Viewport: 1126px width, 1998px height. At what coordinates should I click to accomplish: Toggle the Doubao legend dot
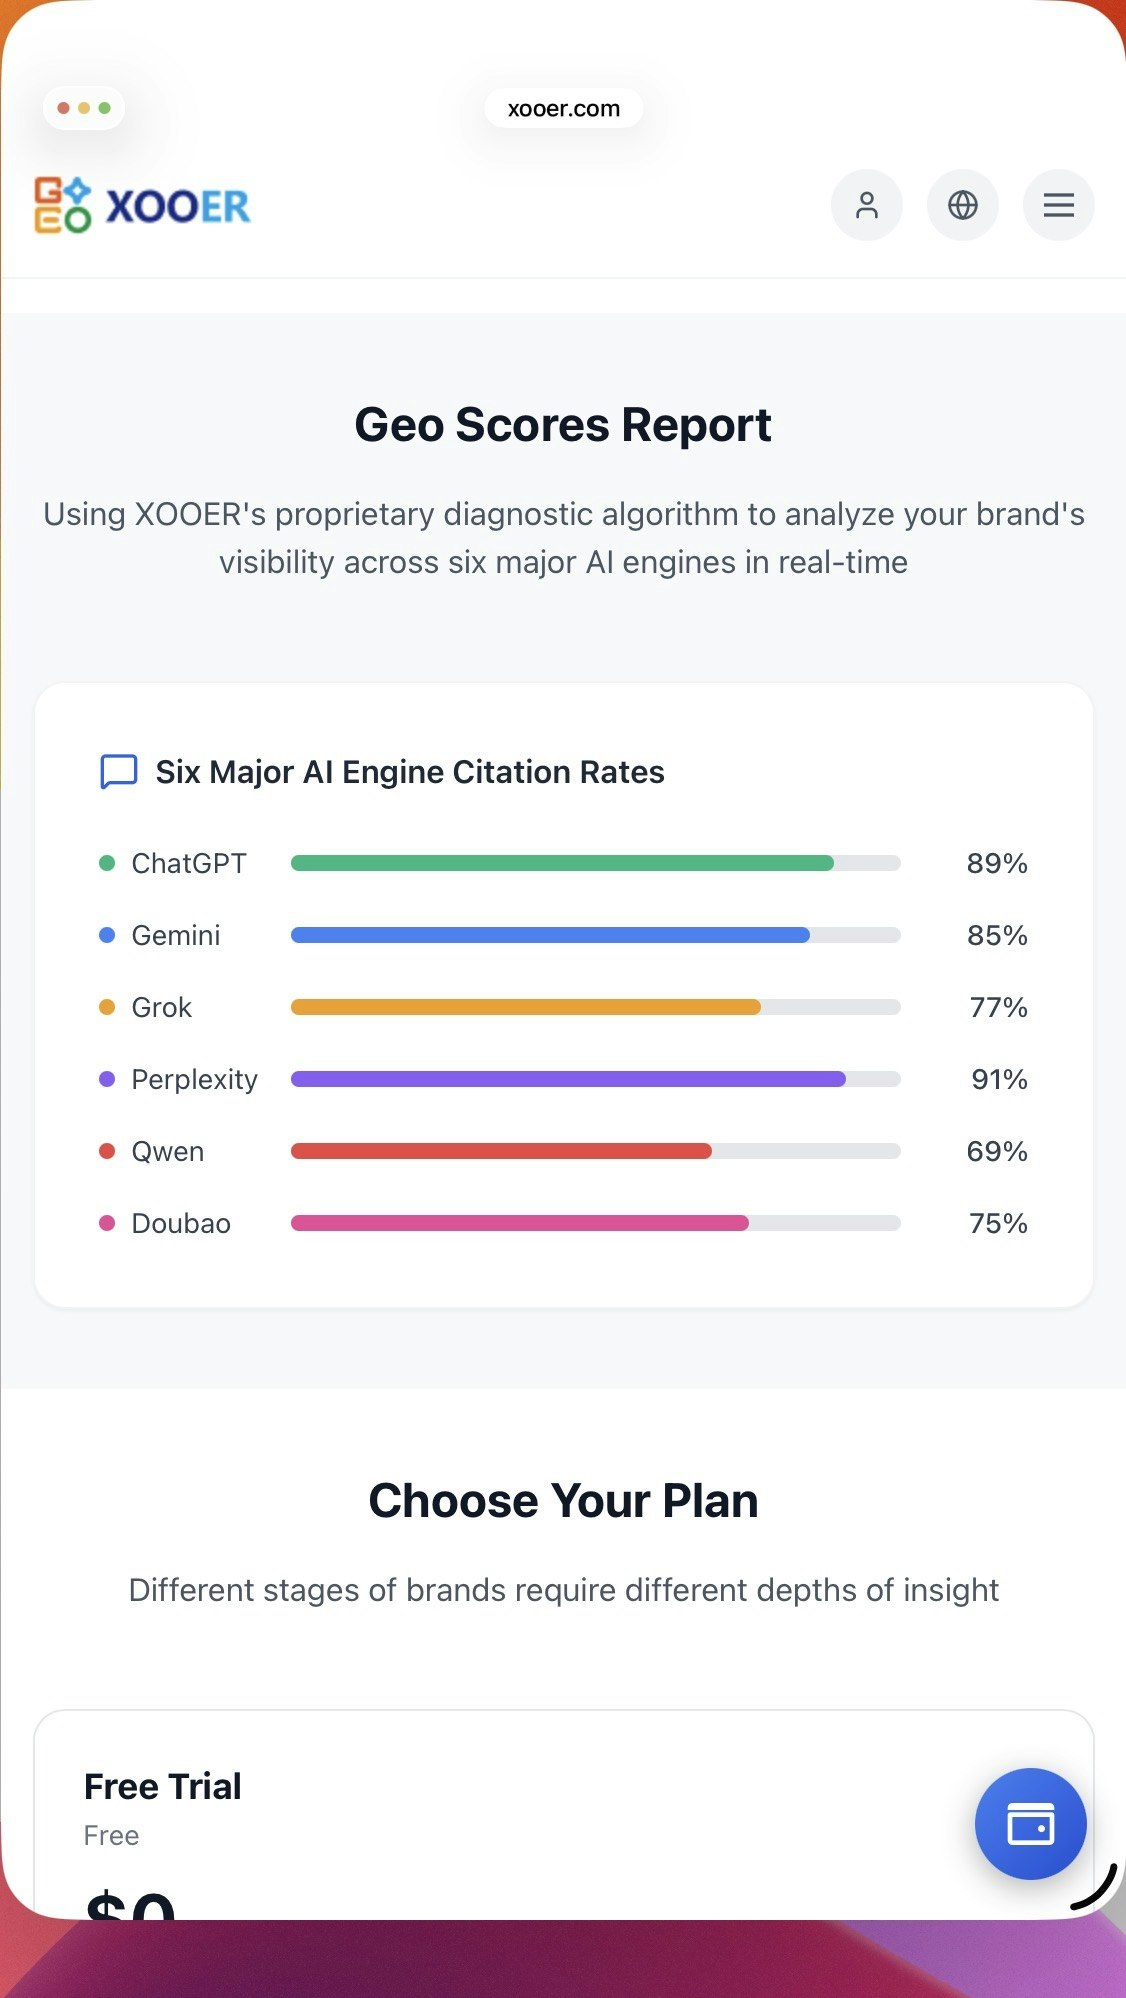107,1222
